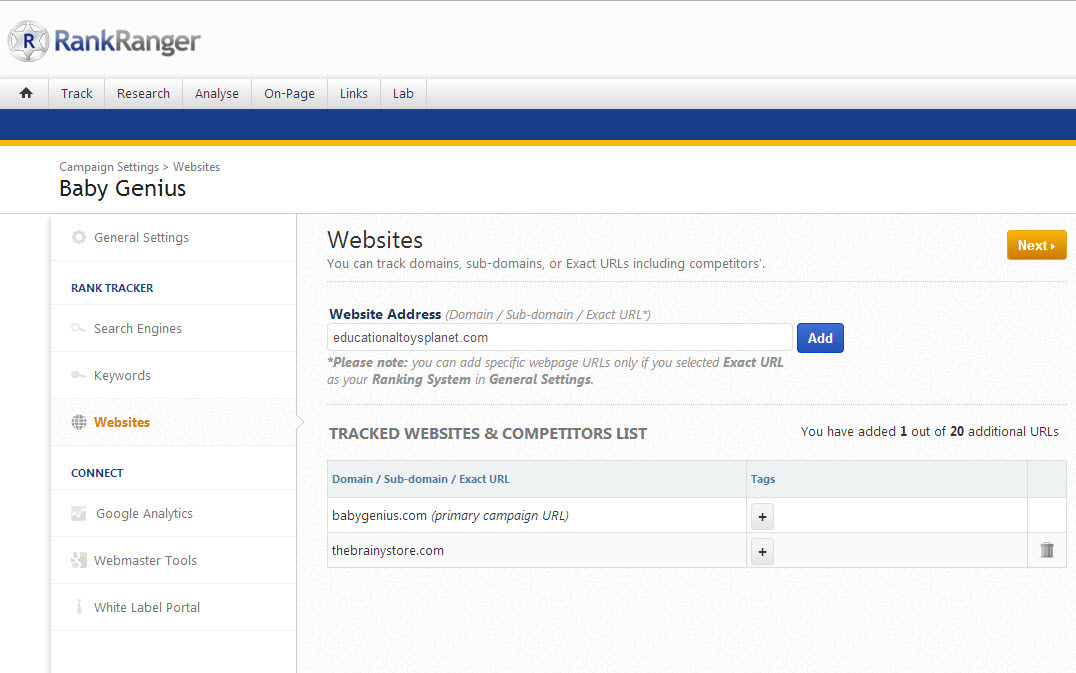
Task: Click the Search Engines key icon
Action: tap(78, 328)
